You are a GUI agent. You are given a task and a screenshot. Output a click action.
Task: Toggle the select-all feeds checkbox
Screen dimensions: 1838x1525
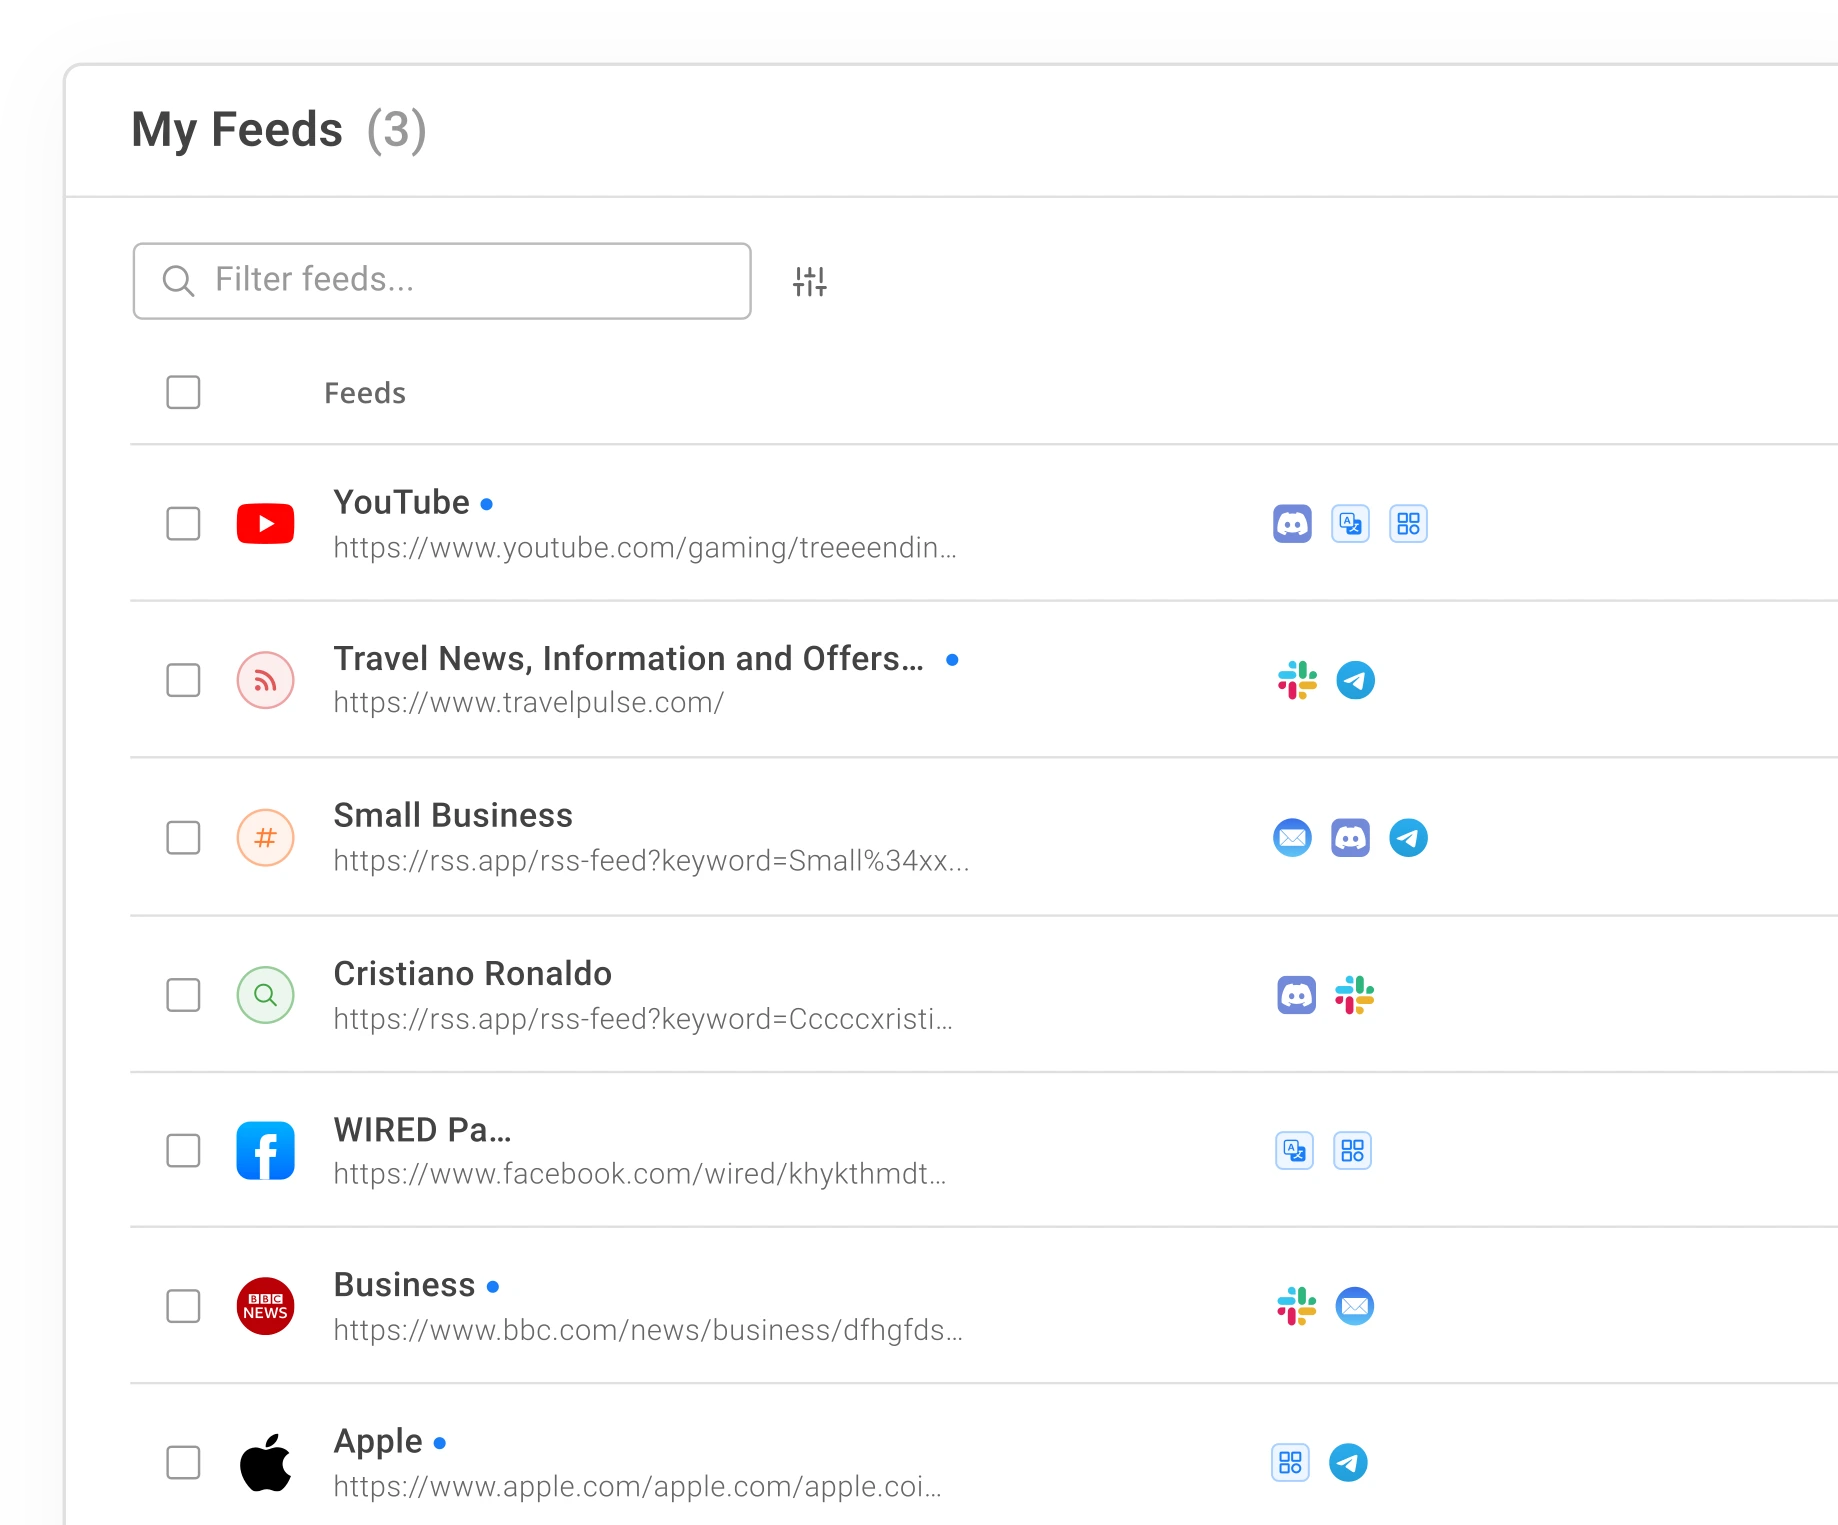[x=183, y=393]
